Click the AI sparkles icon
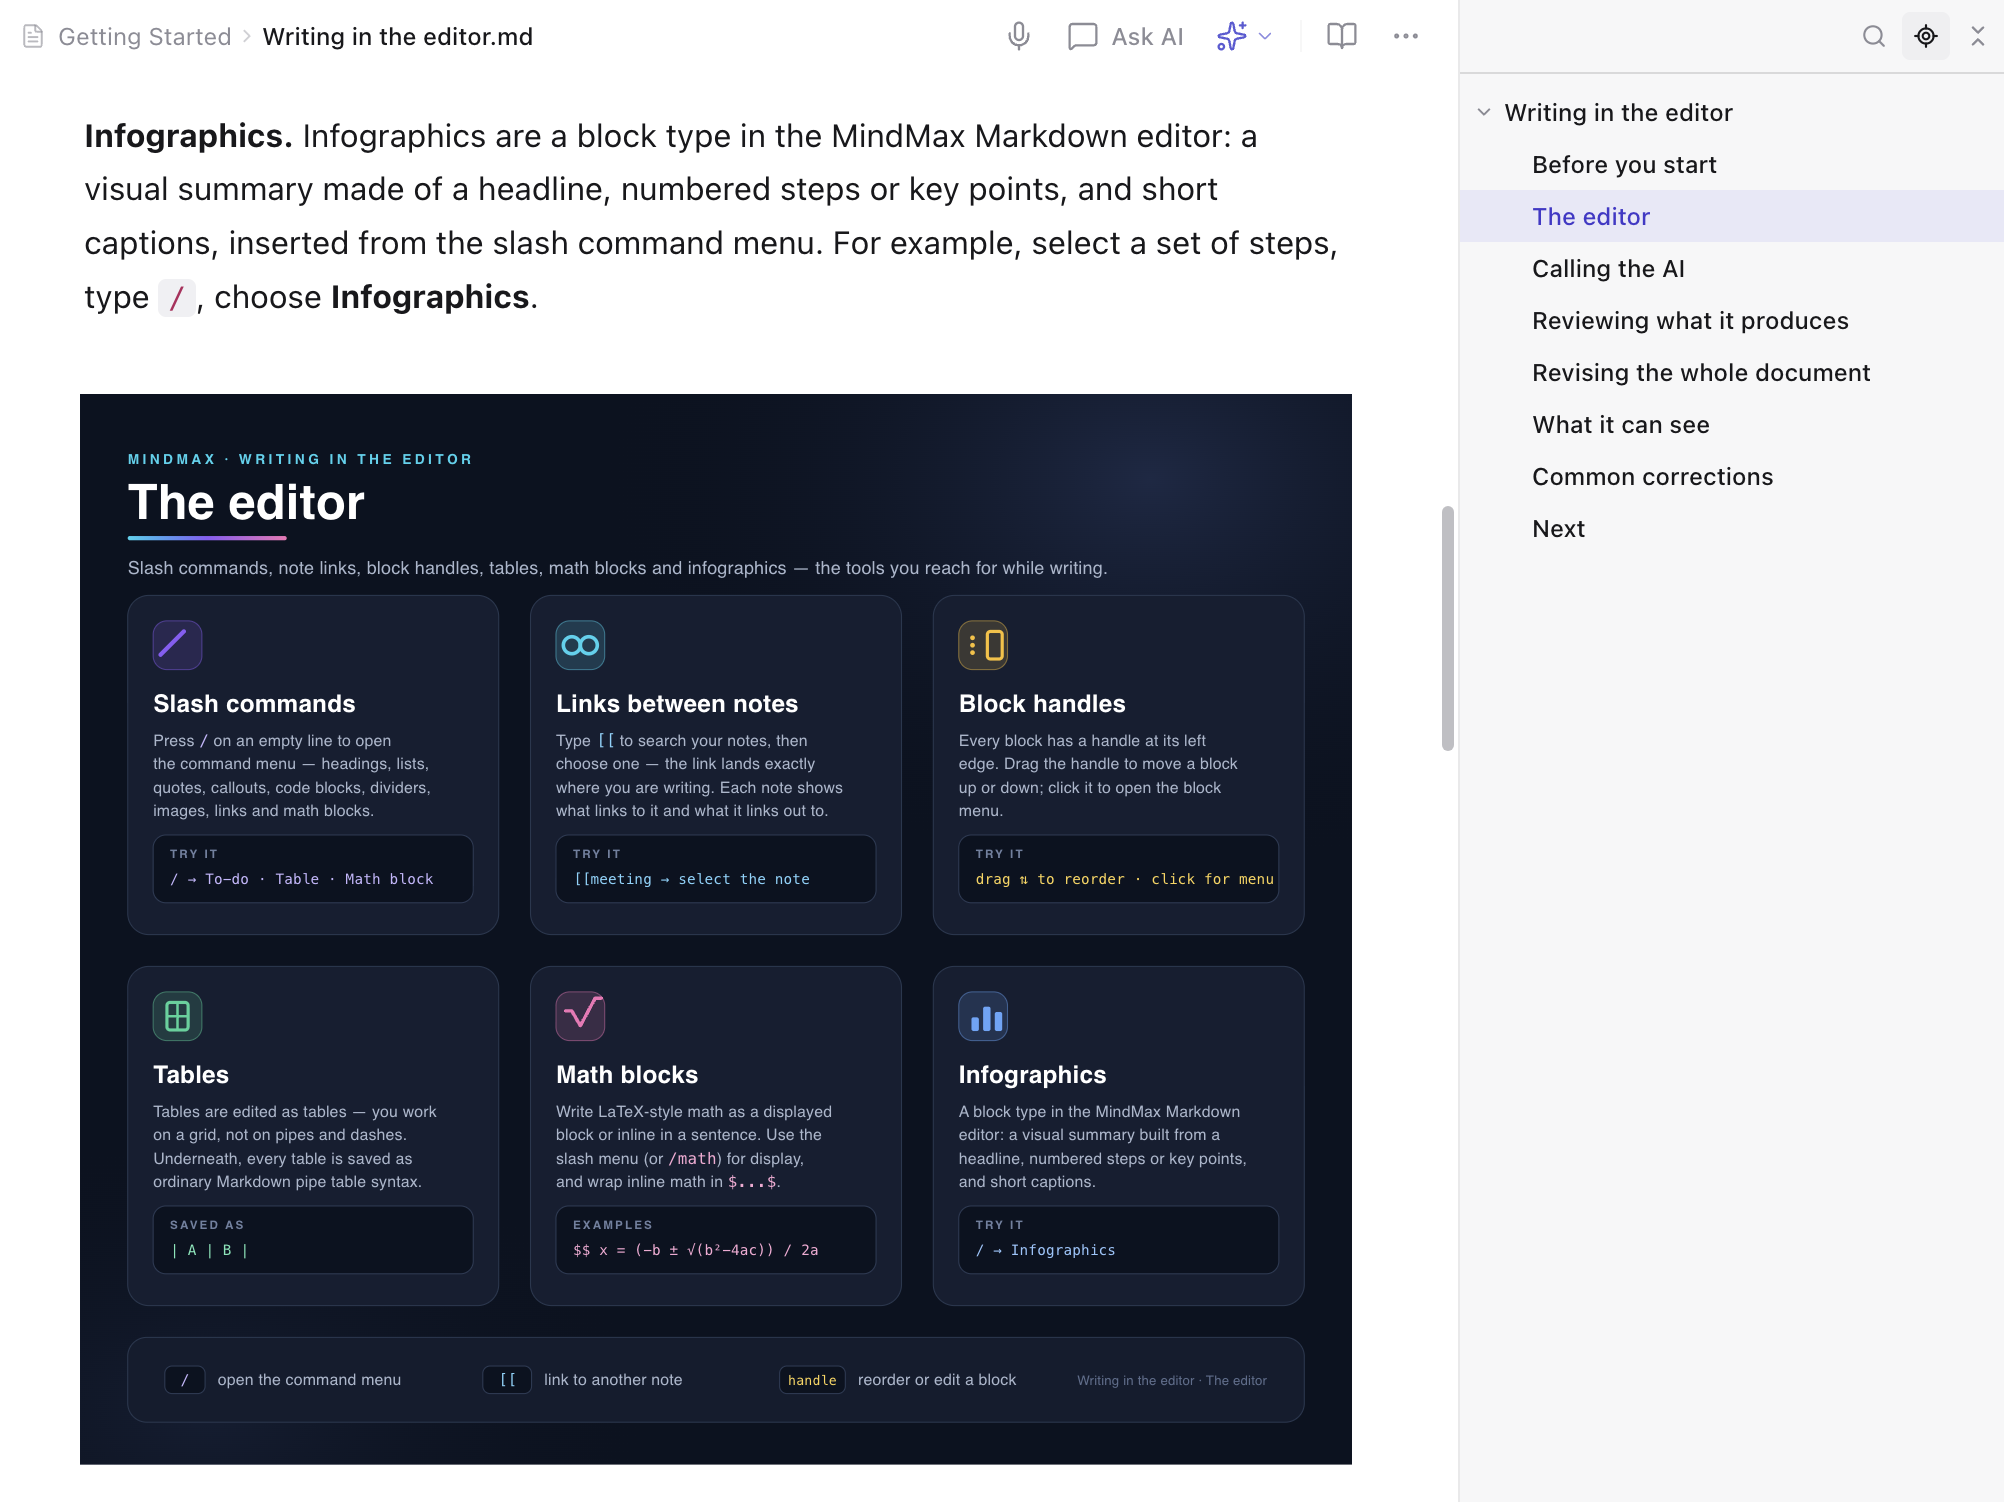The width and height of the screenshot is (2004, 1502). (1231, 37)
